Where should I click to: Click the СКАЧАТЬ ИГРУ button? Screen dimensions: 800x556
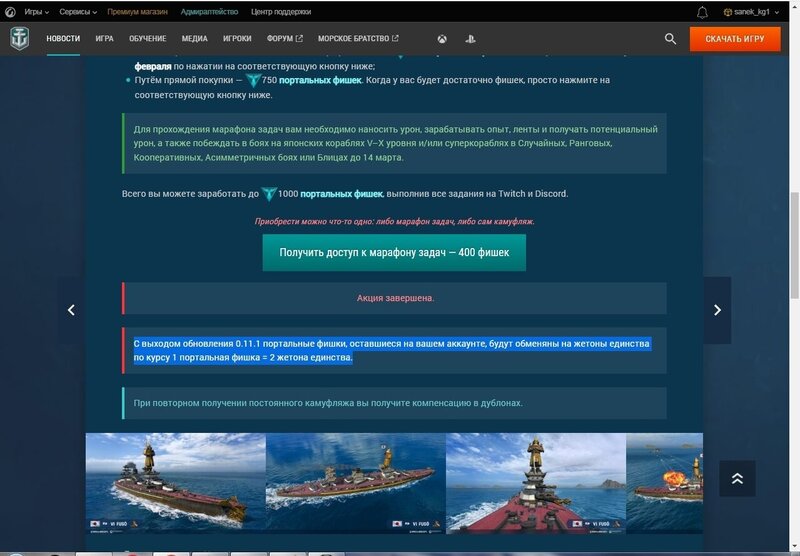tap(735, 39)
